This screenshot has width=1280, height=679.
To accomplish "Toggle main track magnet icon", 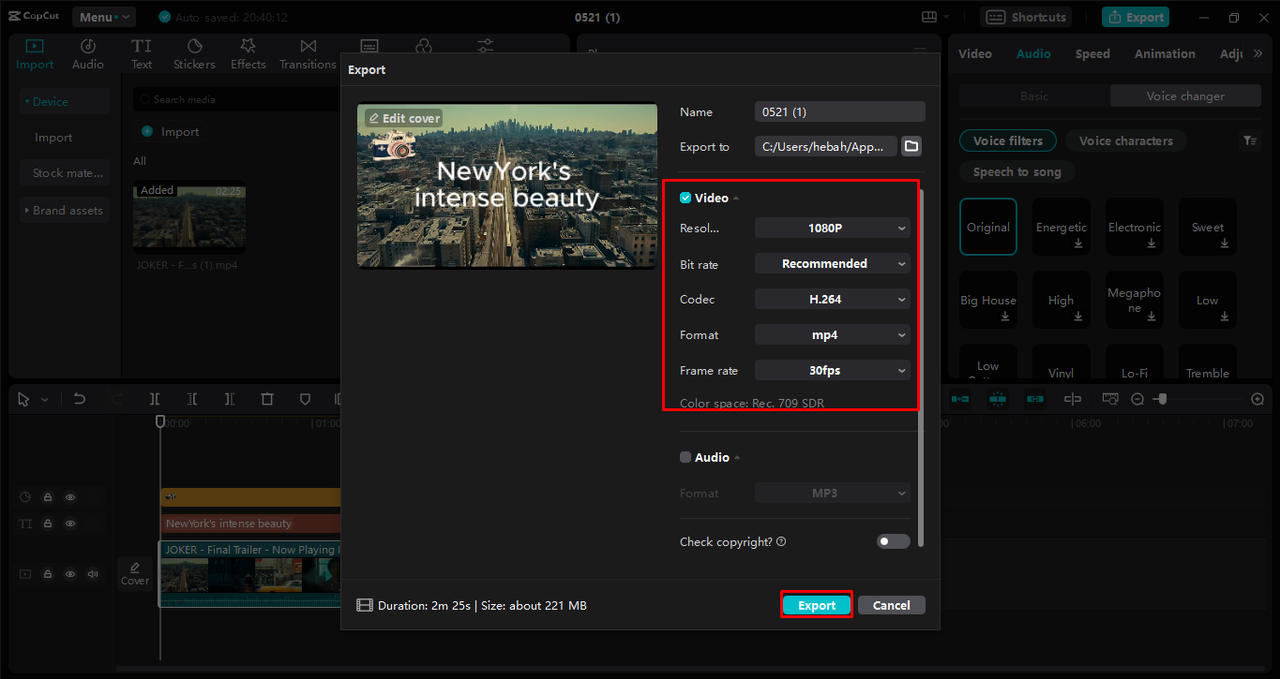I will (x=960, y=399).
